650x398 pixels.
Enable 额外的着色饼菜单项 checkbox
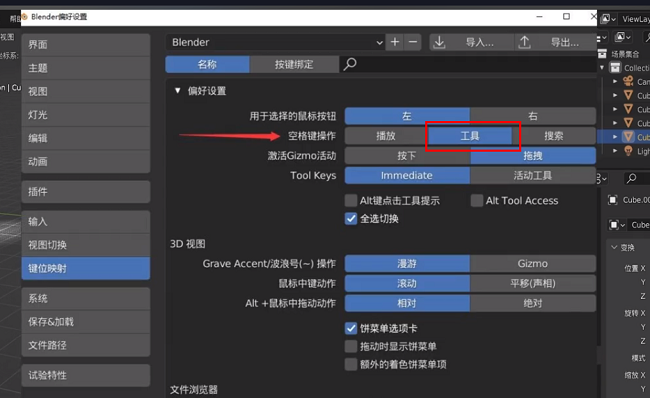click(351, 364)
